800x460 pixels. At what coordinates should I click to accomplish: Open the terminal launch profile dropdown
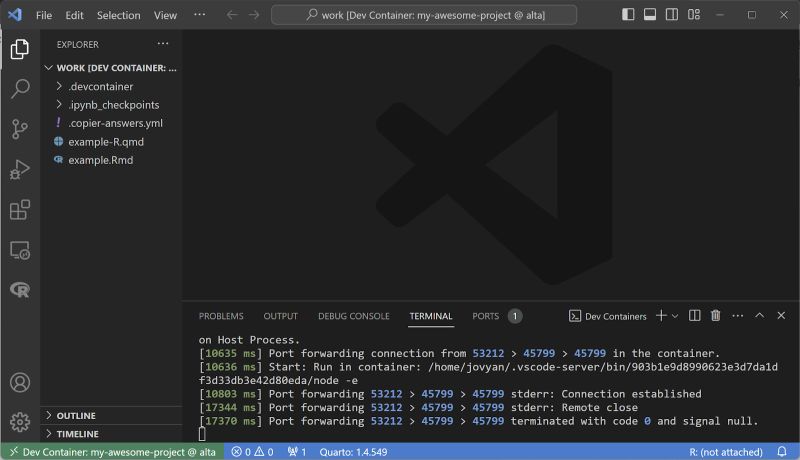pyautogui.click(x=675, y=316)
